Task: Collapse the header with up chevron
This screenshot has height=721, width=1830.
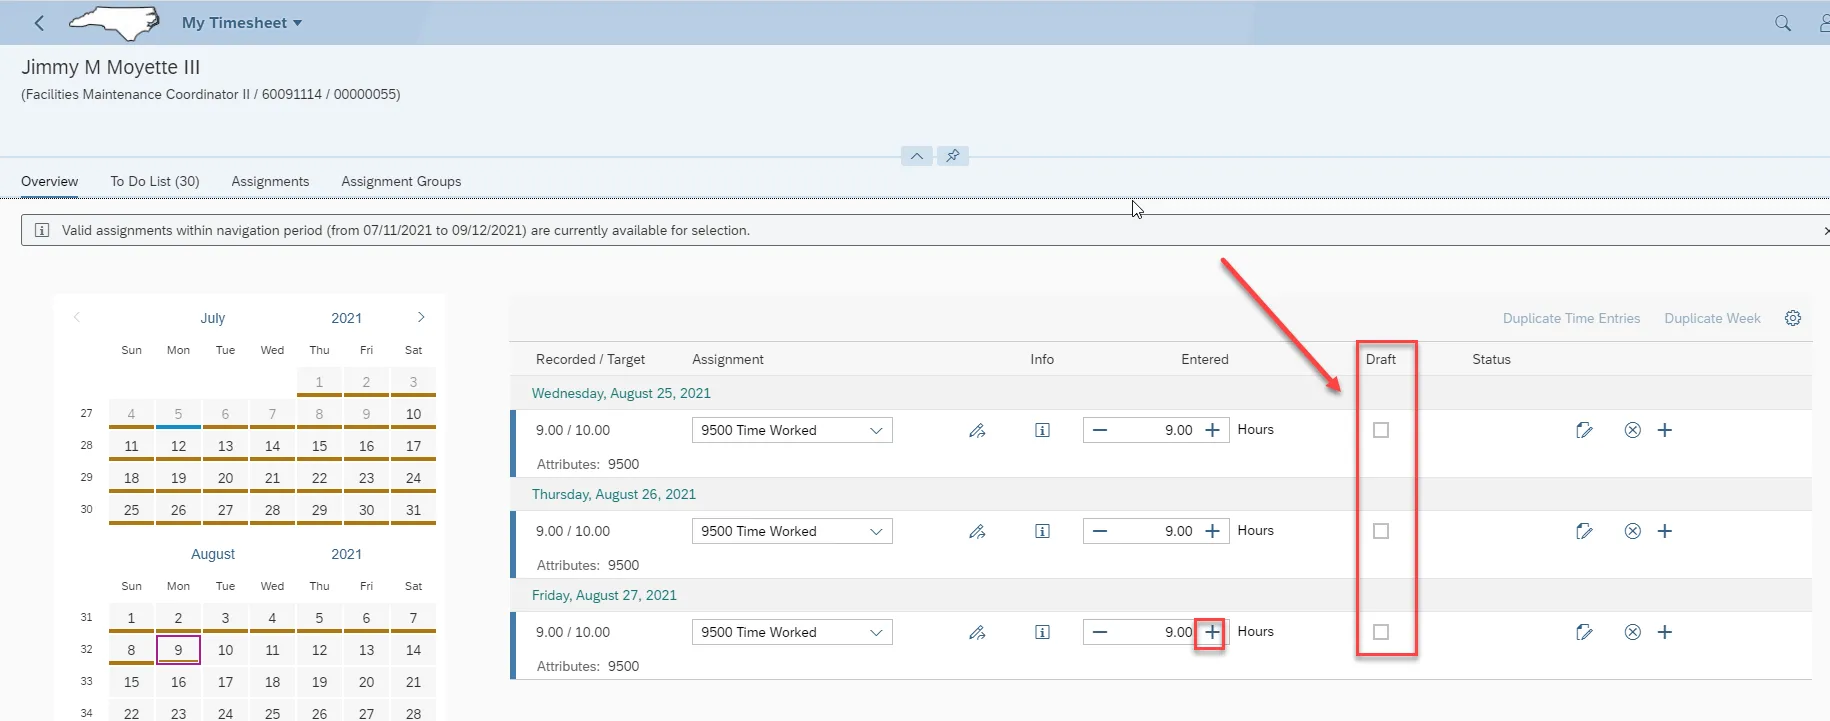Action: point(916,156)
